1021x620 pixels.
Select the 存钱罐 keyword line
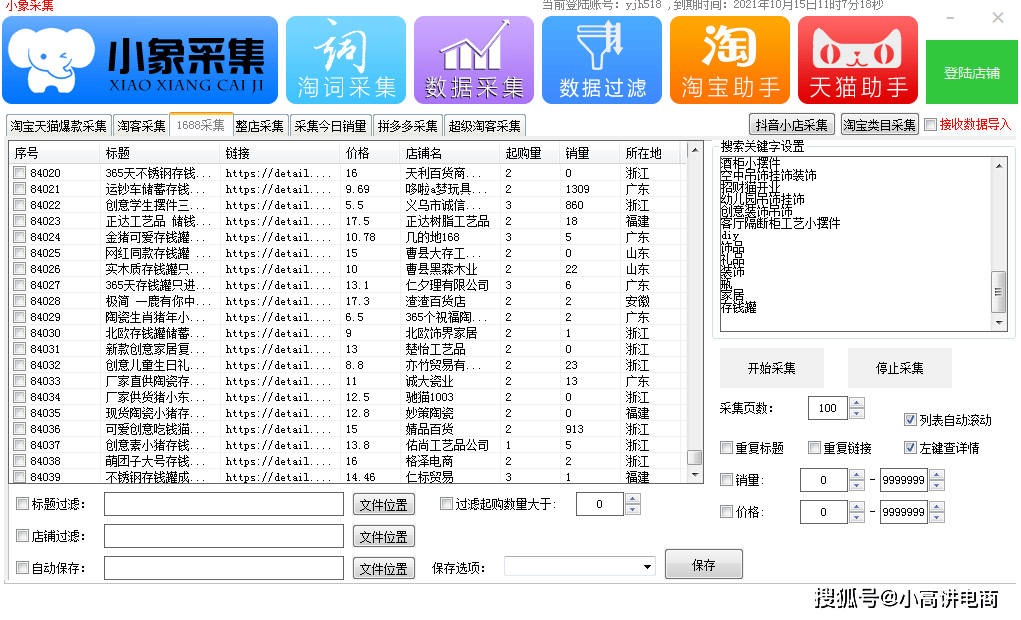pos(738,307)
